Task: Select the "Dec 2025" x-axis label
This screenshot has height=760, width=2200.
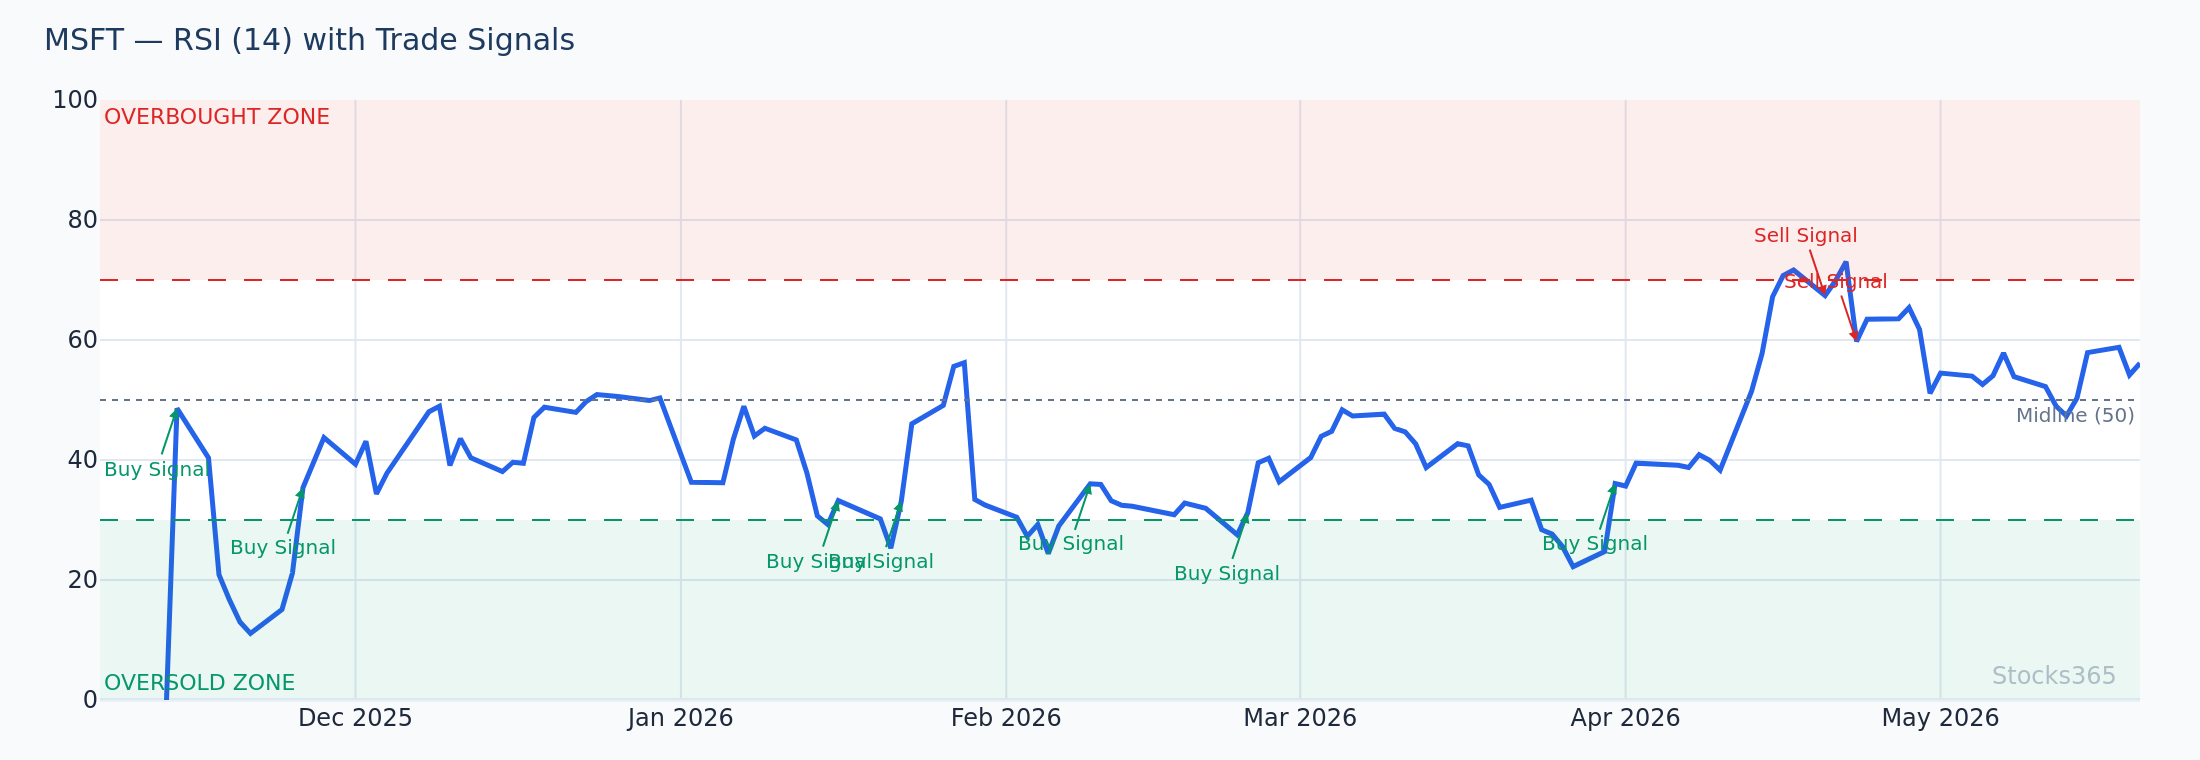Action: click(x=355, y=718)
